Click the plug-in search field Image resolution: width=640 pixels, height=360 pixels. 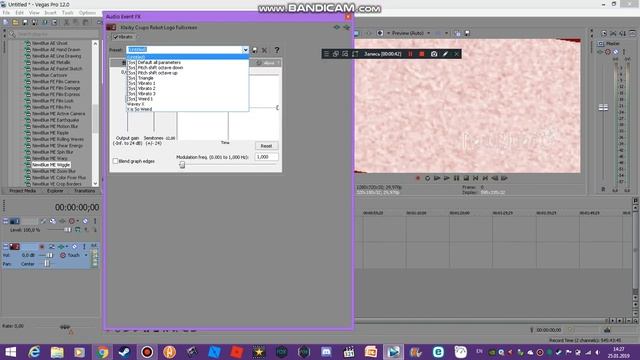click(53, 34)
